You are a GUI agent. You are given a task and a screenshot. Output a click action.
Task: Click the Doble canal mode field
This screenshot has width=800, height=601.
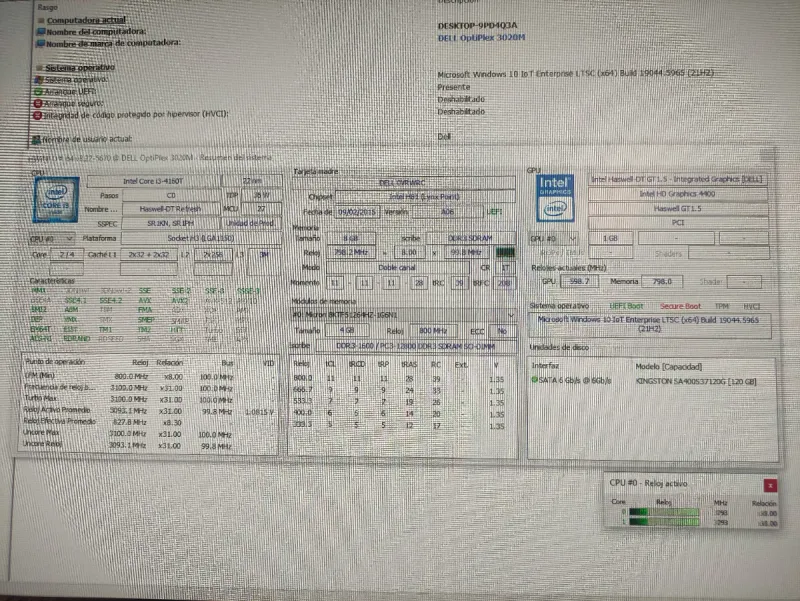click(x=397, y=267)
